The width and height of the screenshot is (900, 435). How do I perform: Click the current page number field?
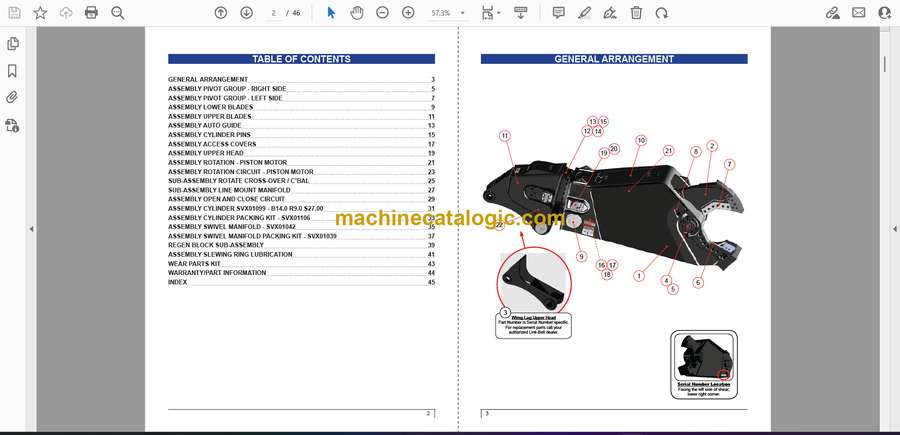(x=274, y=13)
